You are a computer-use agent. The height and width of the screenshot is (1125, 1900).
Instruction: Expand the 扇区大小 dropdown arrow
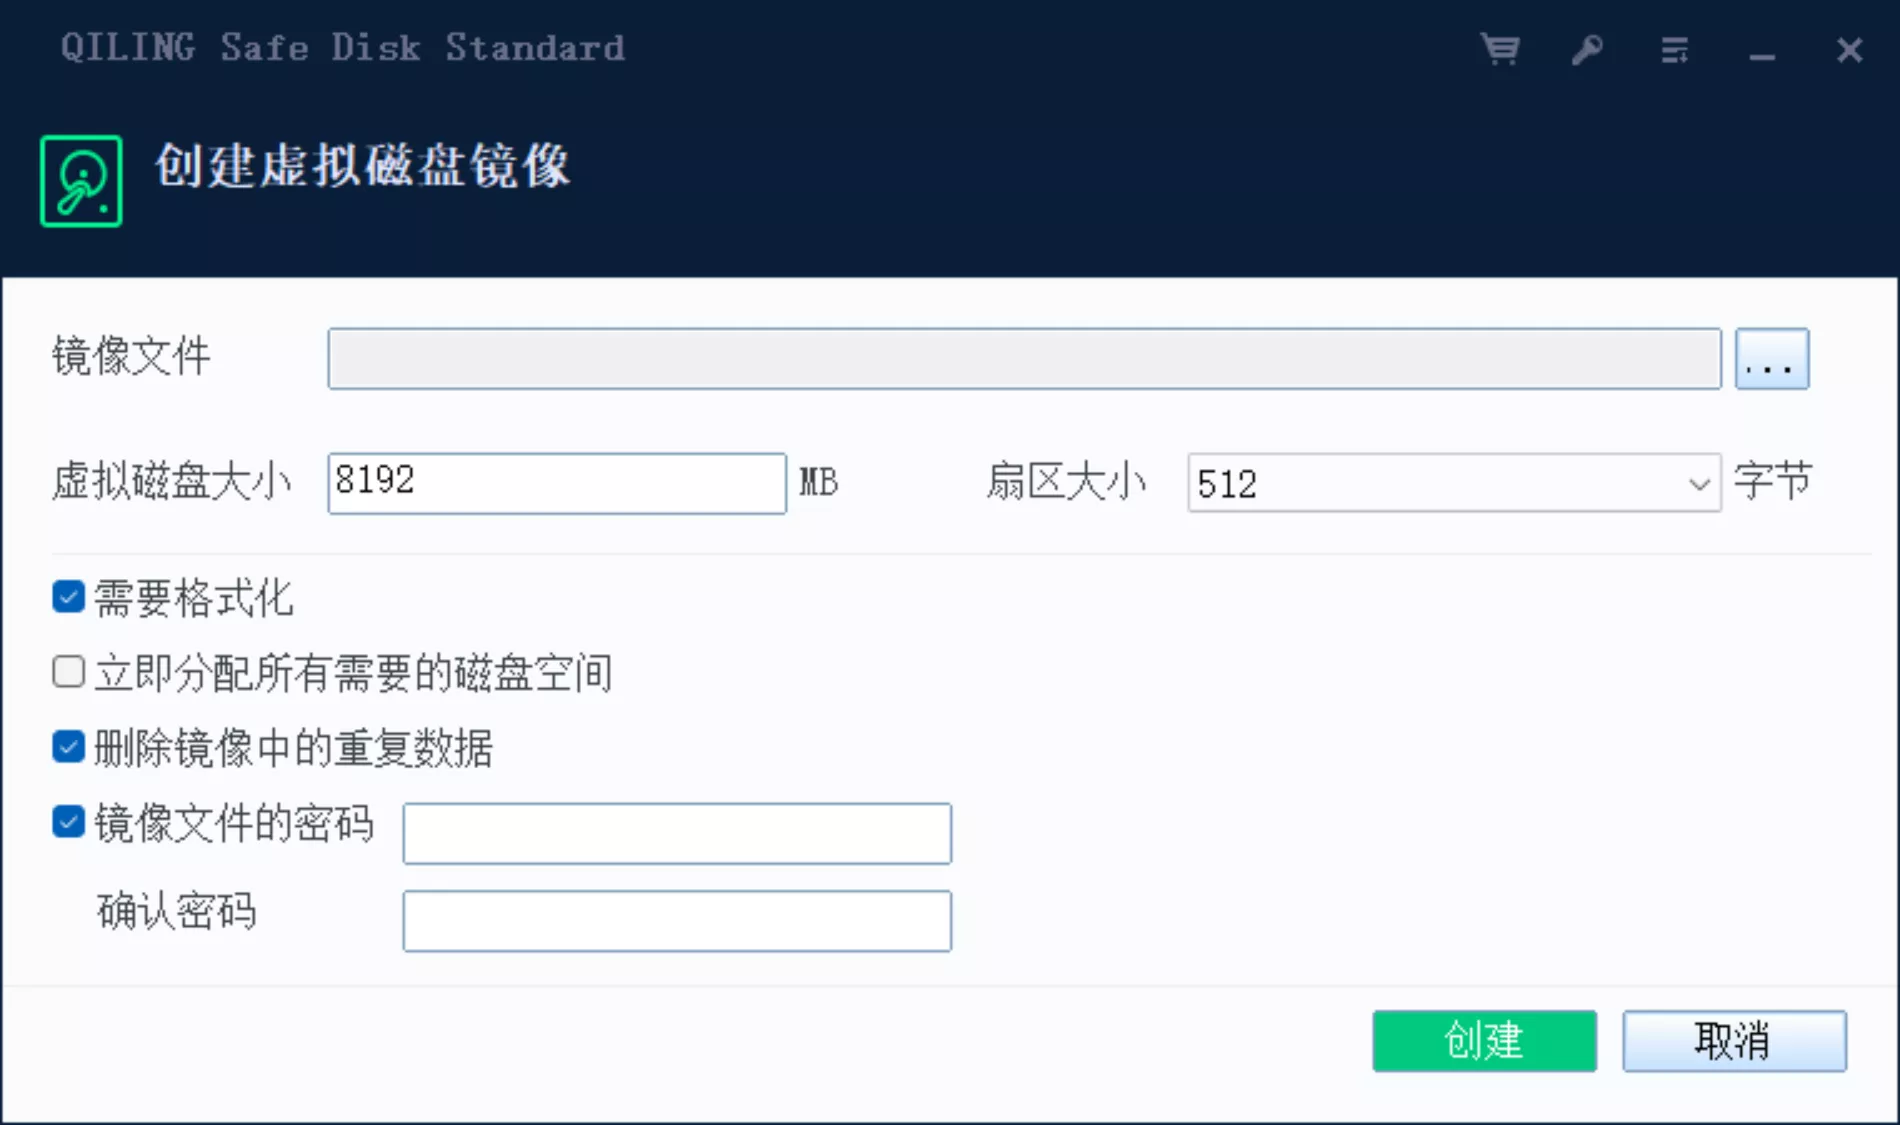(x=1698, y=483)
